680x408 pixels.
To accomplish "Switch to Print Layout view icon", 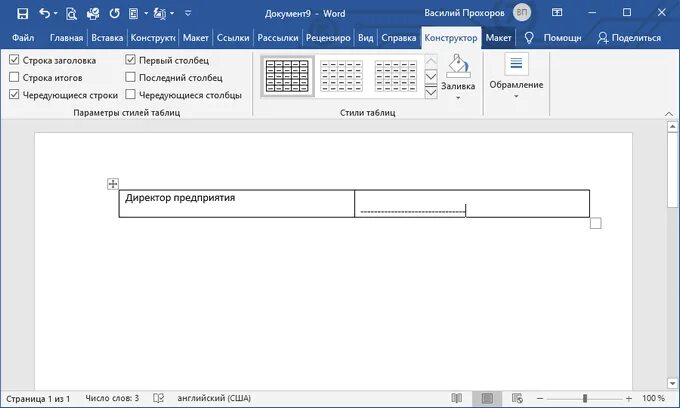I will click(x=487, y=398).
